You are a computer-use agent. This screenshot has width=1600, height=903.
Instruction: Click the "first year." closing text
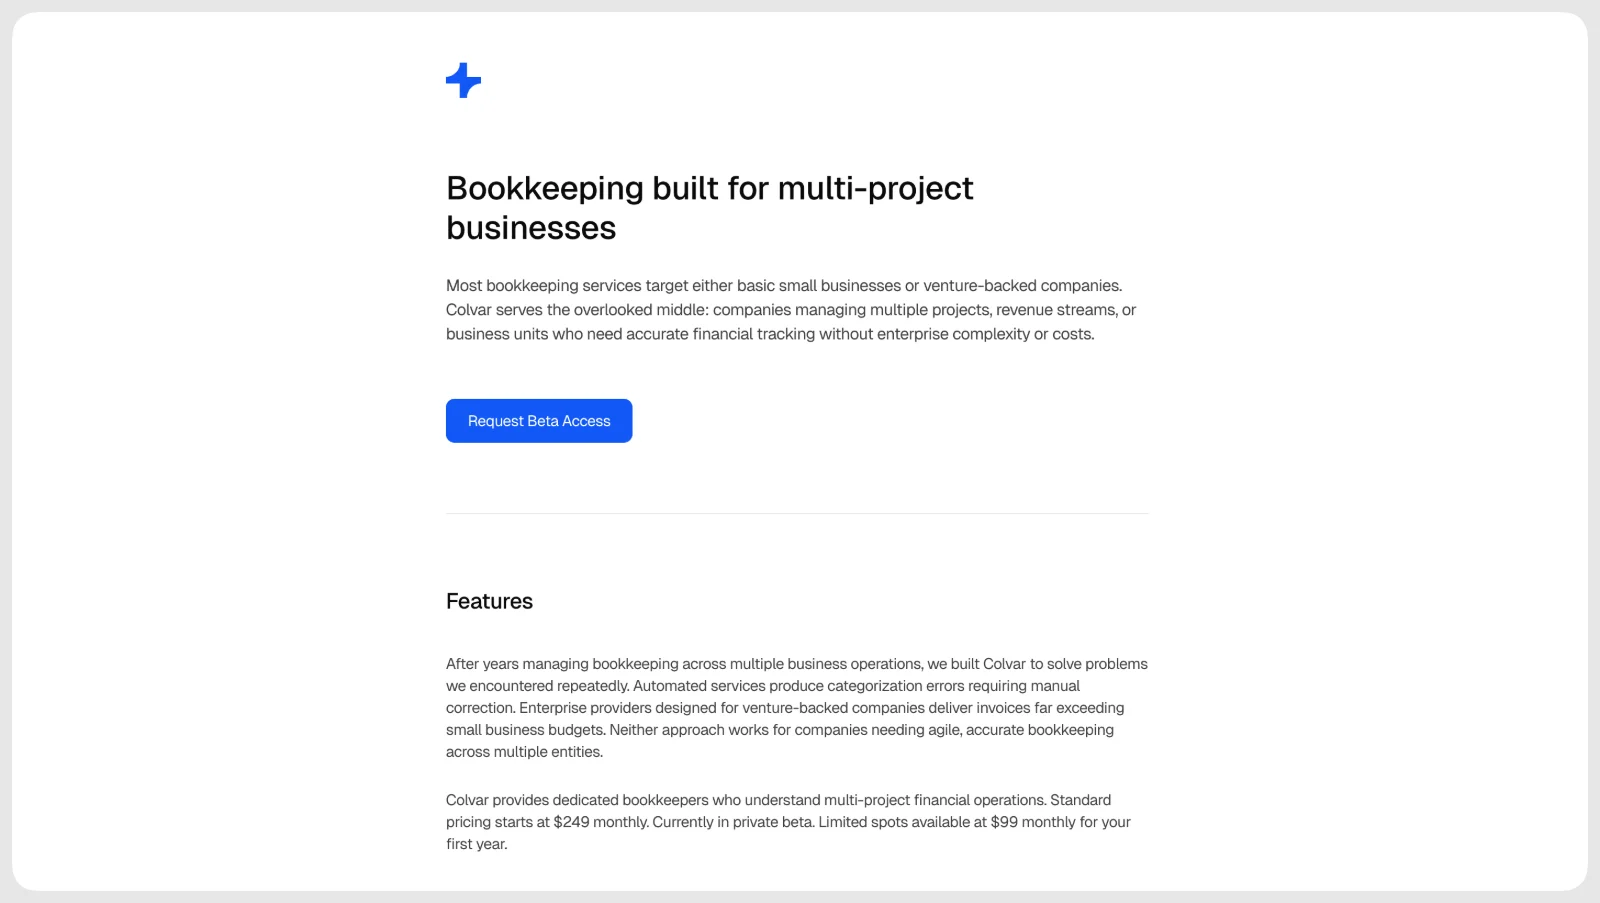pyautogui.click(x=477, y=844)
